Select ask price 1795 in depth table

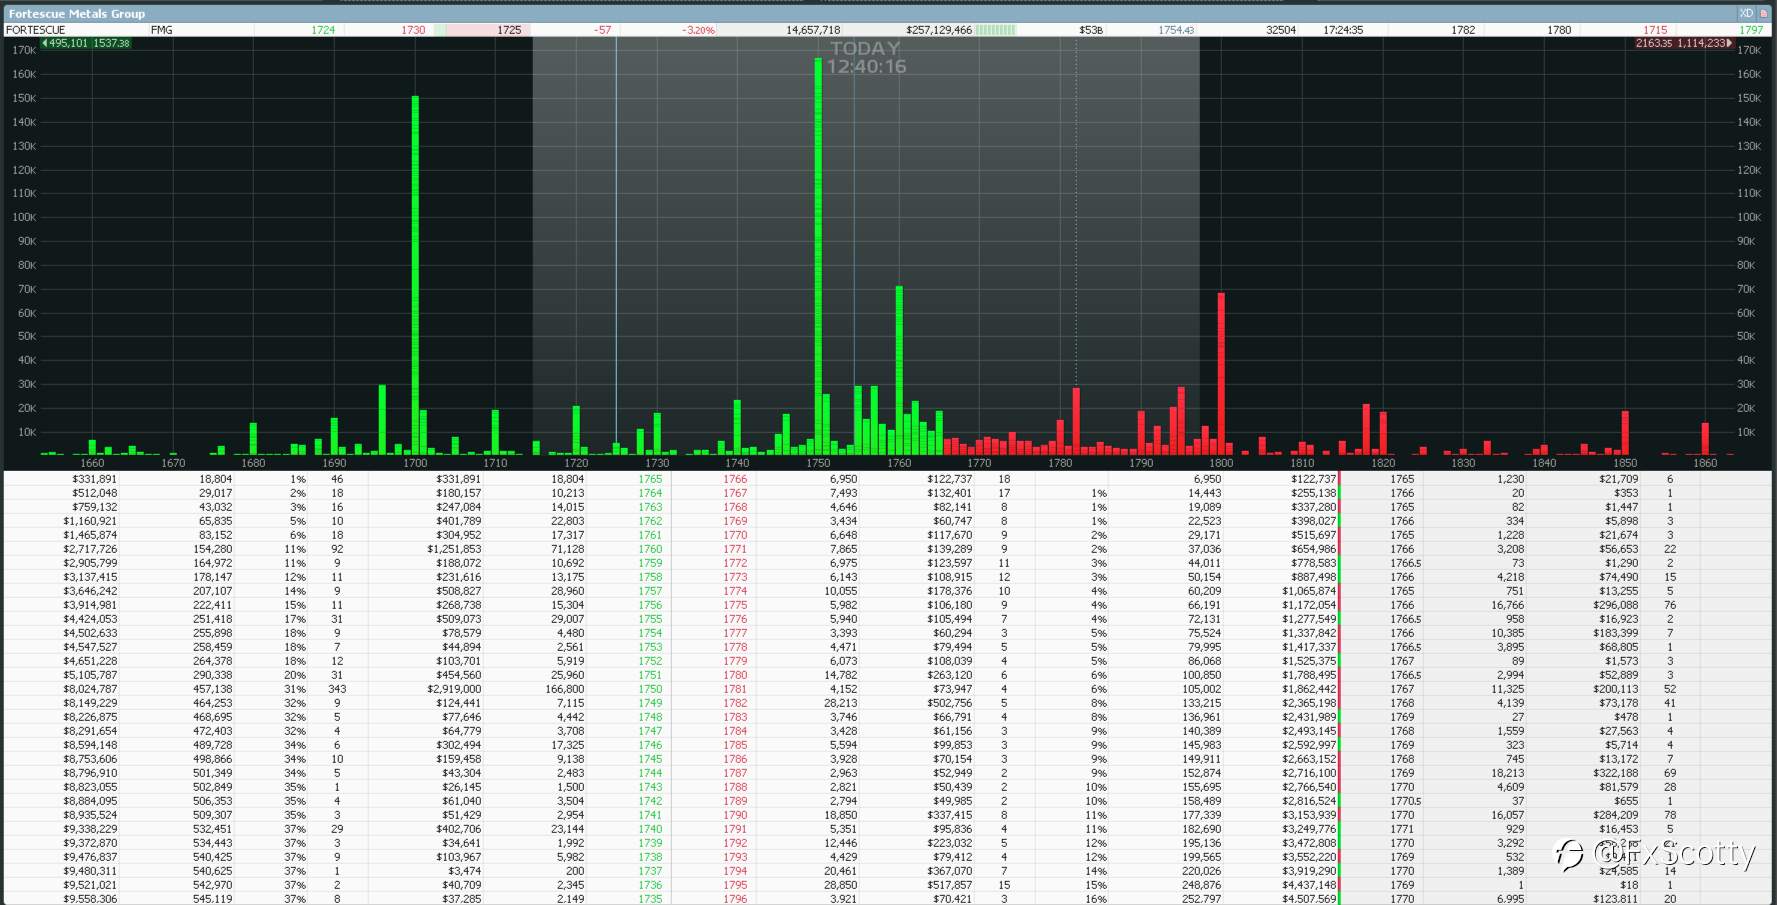[735, 885]
